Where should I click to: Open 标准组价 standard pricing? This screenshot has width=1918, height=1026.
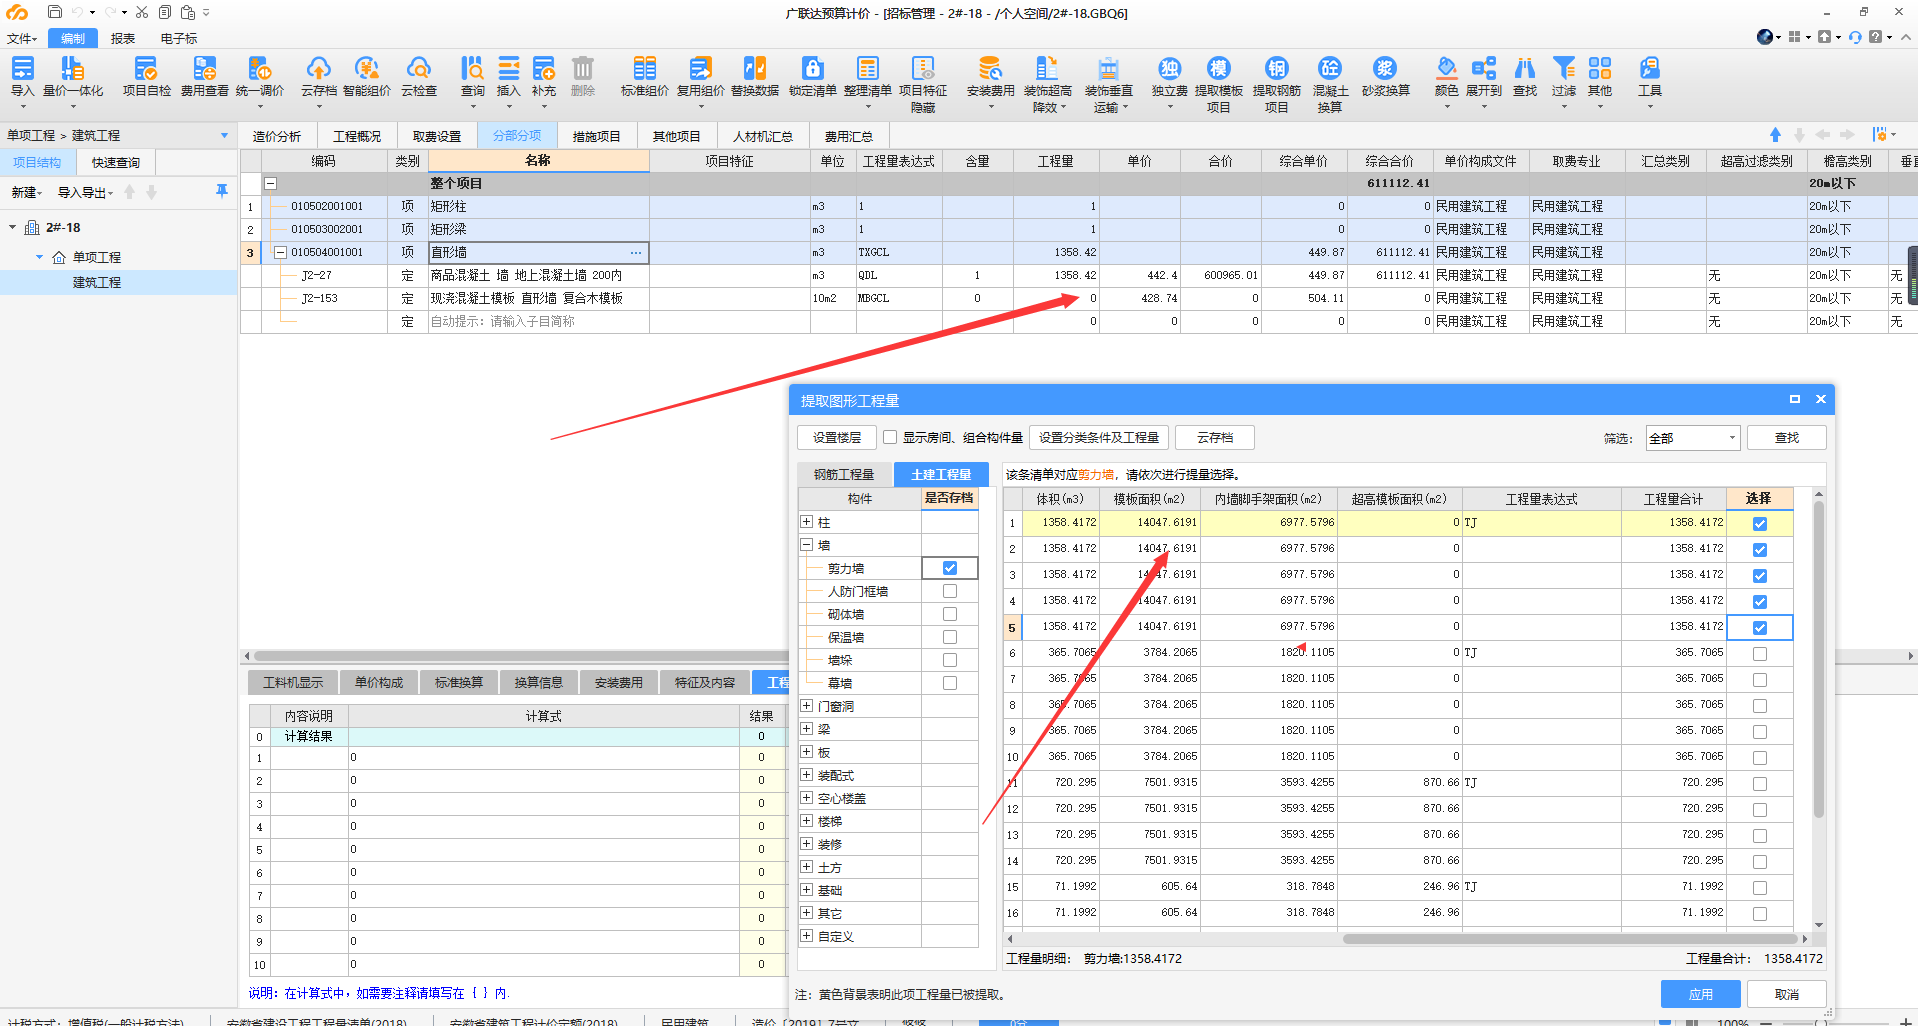coord(645,77)
